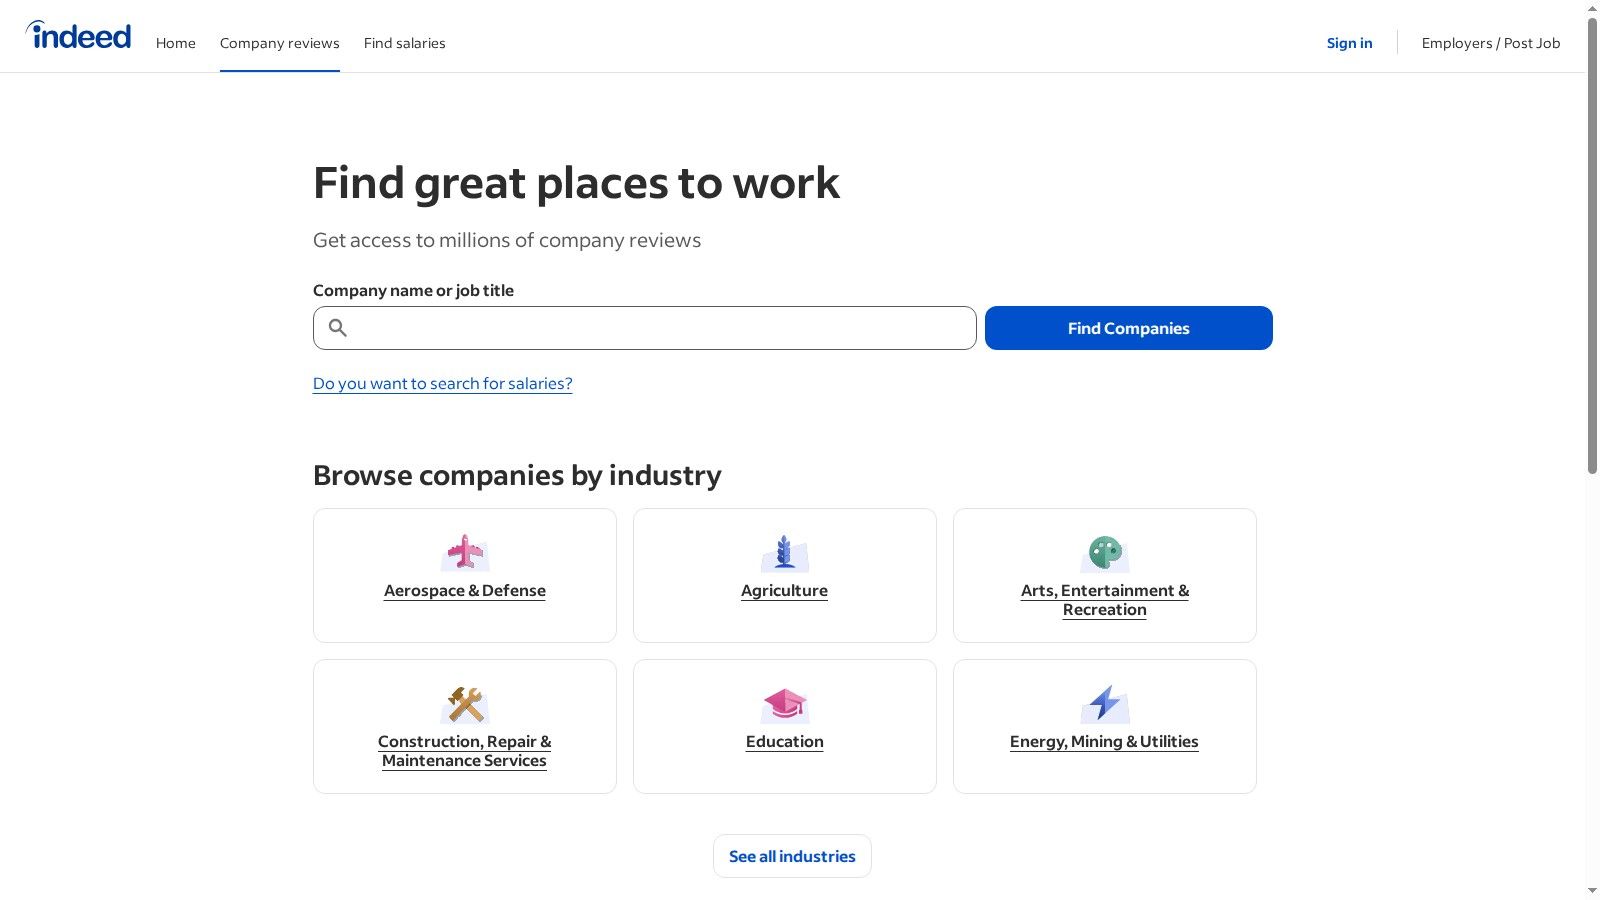This screenshot has height=900, width=1600.
Task: Click inside the company name search field
Action: [644, 328]
